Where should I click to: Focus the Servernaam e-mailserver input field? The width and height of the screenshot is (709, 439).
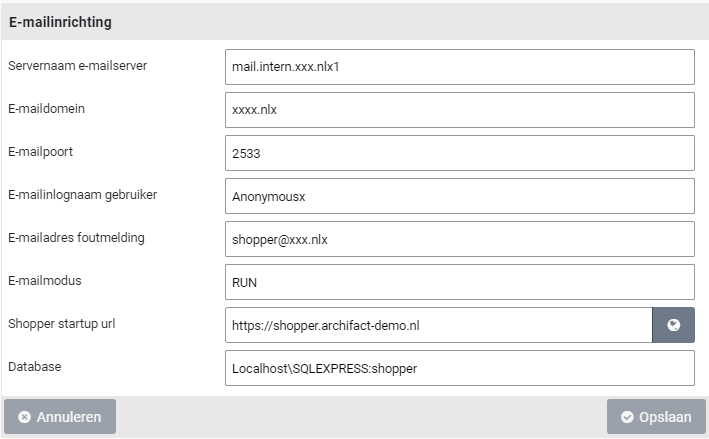459,68
